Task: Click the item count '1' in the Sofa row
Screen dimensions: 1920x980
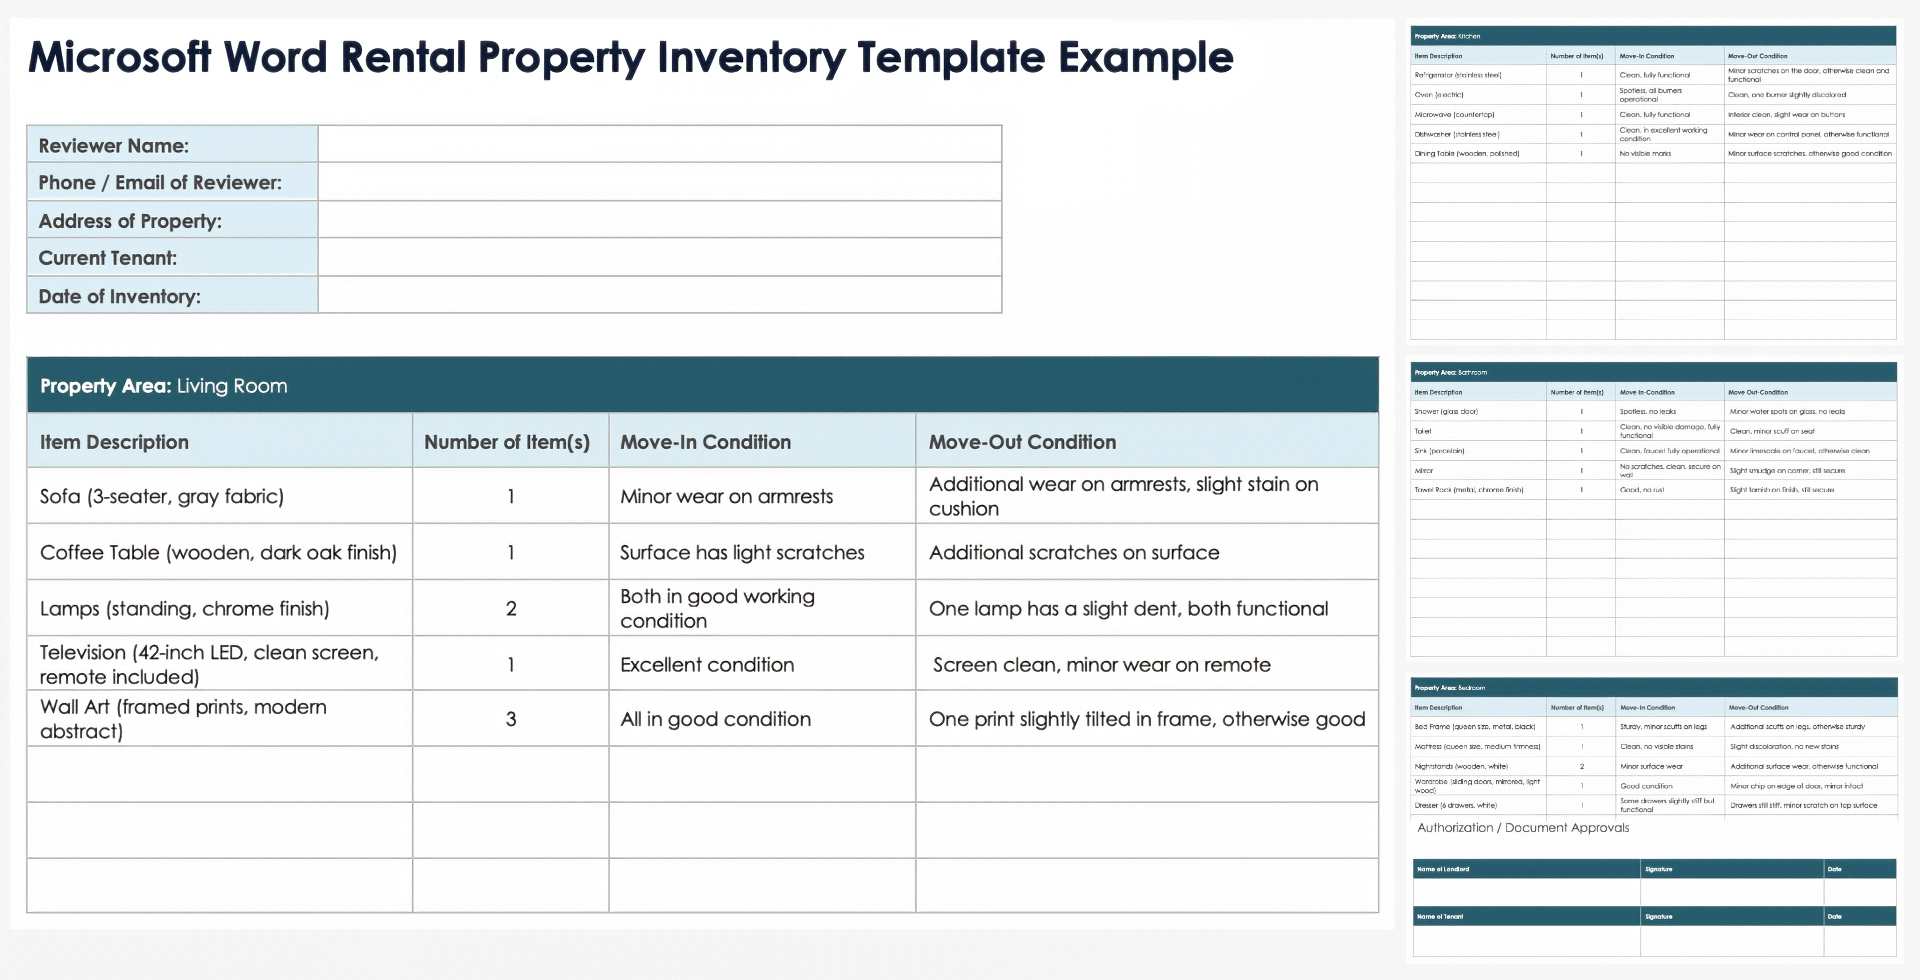Action: 511,496
